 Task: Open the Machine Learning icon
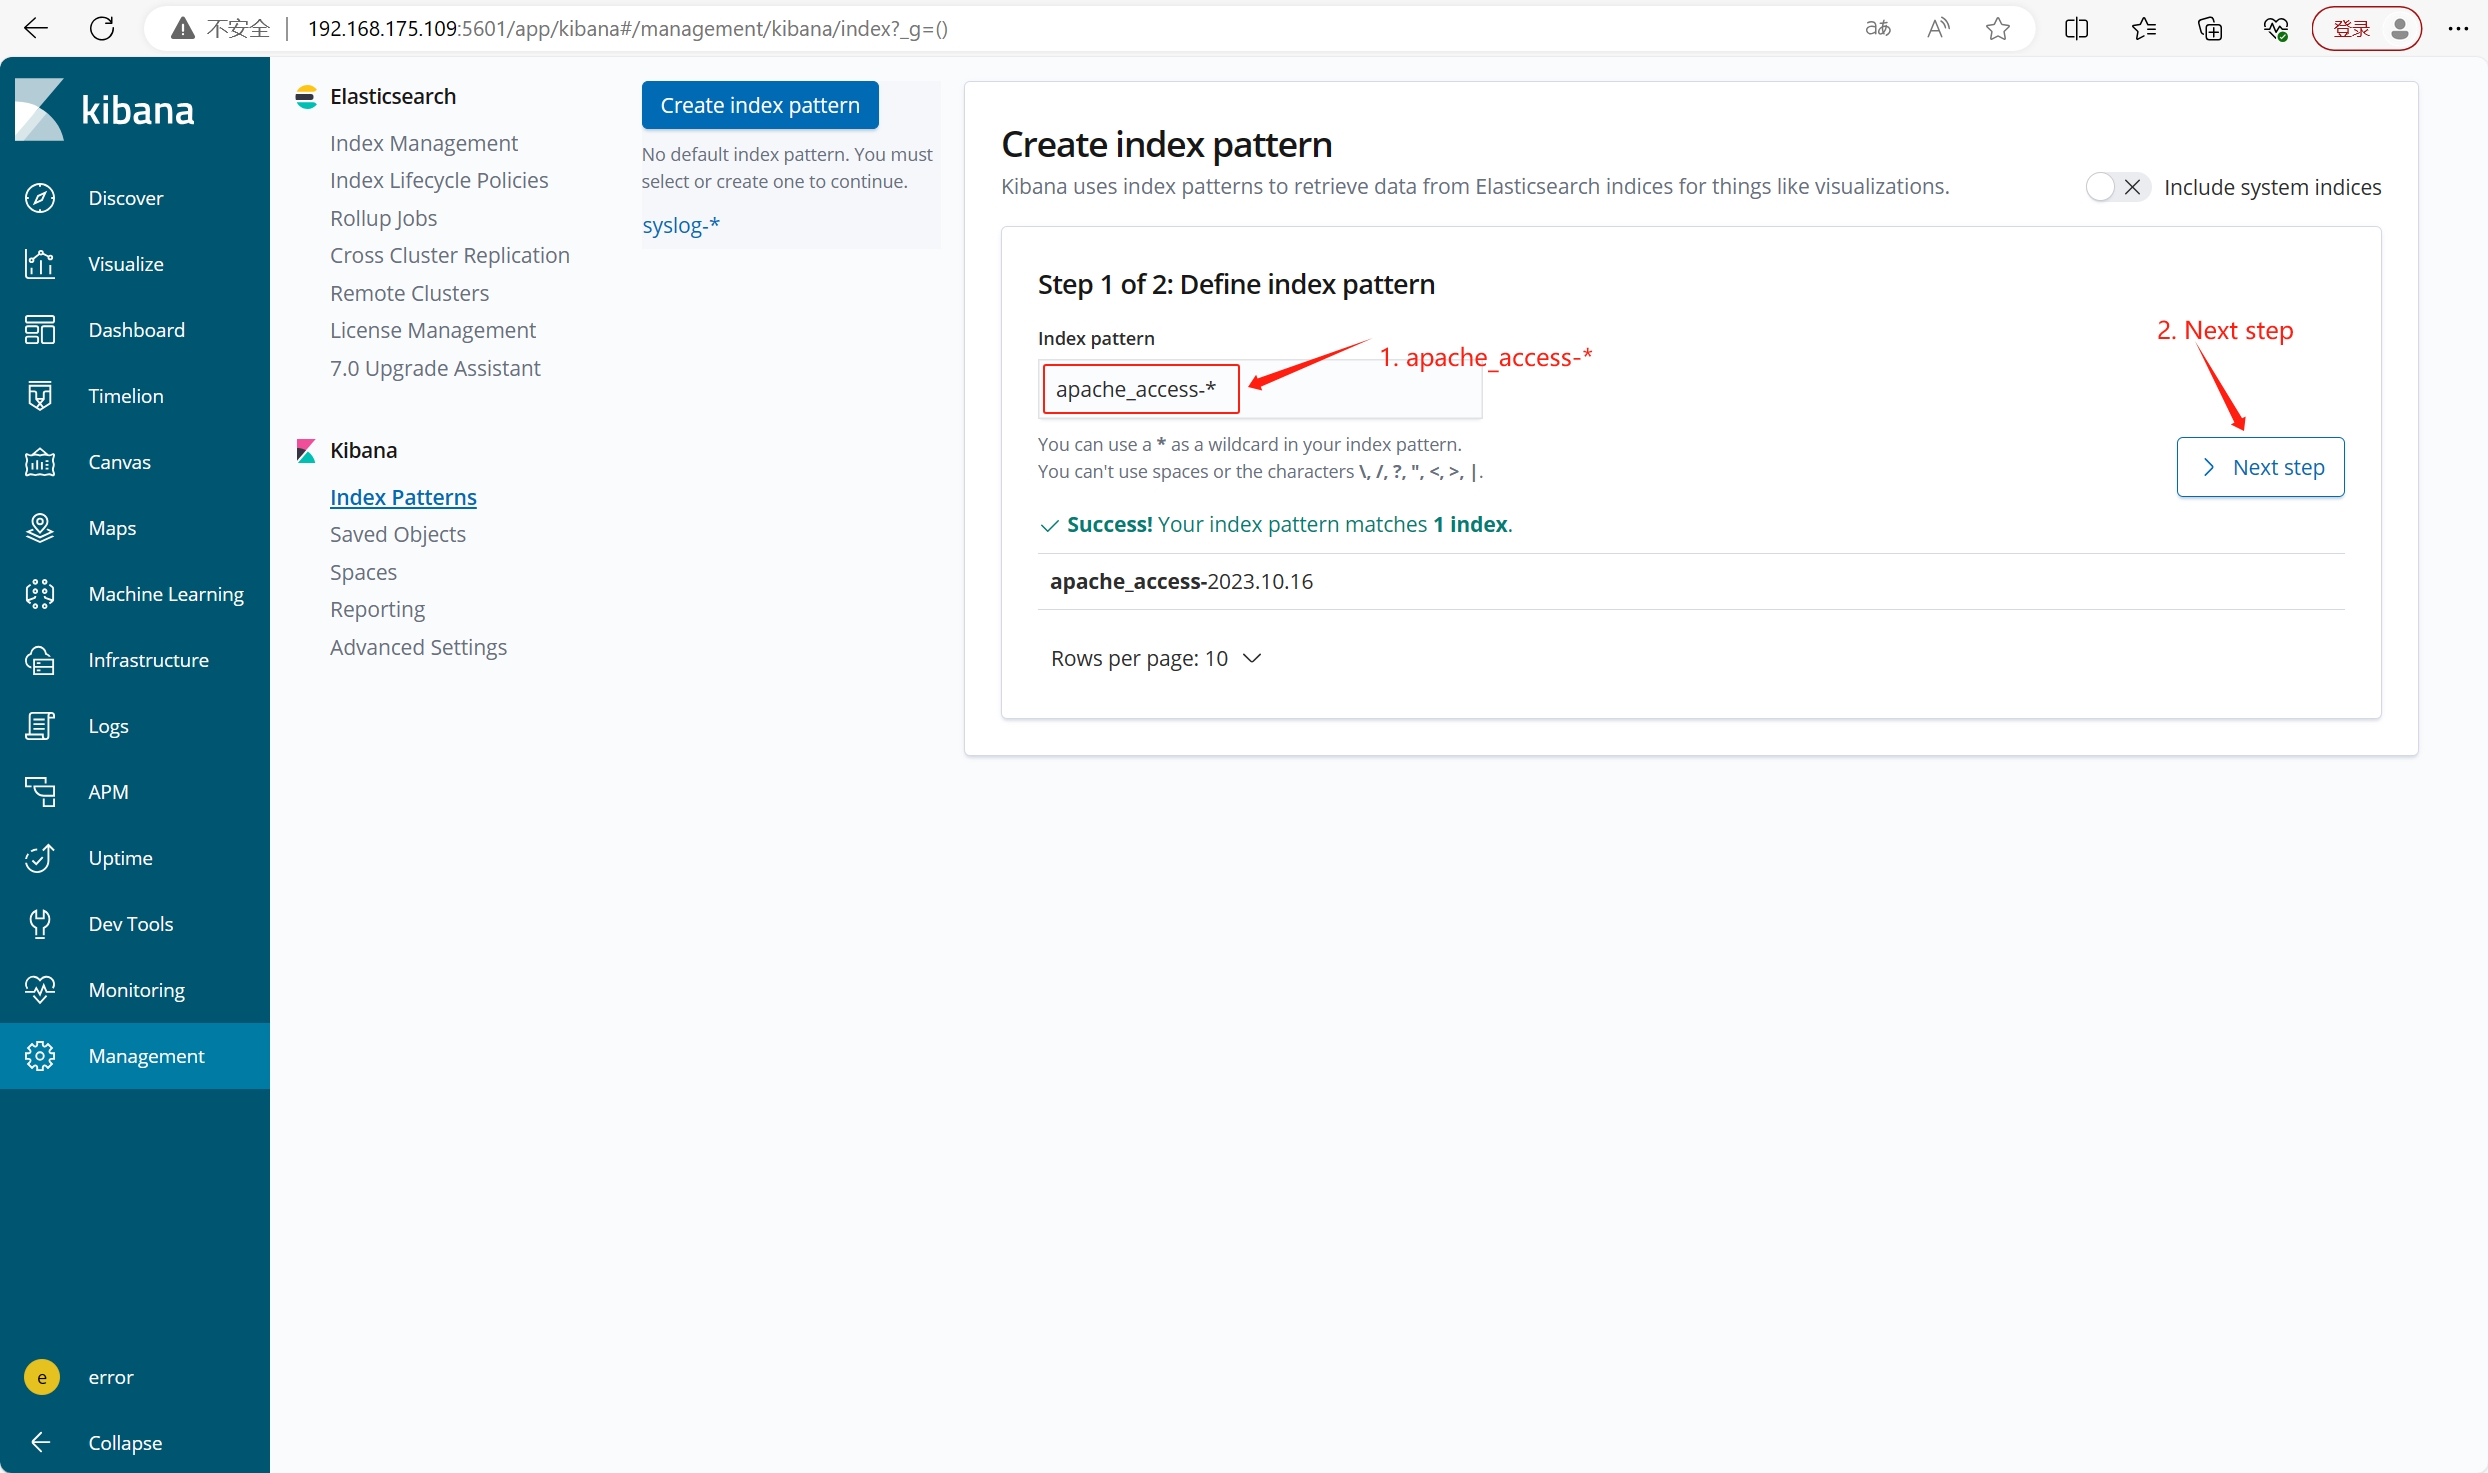click(40, 594)
